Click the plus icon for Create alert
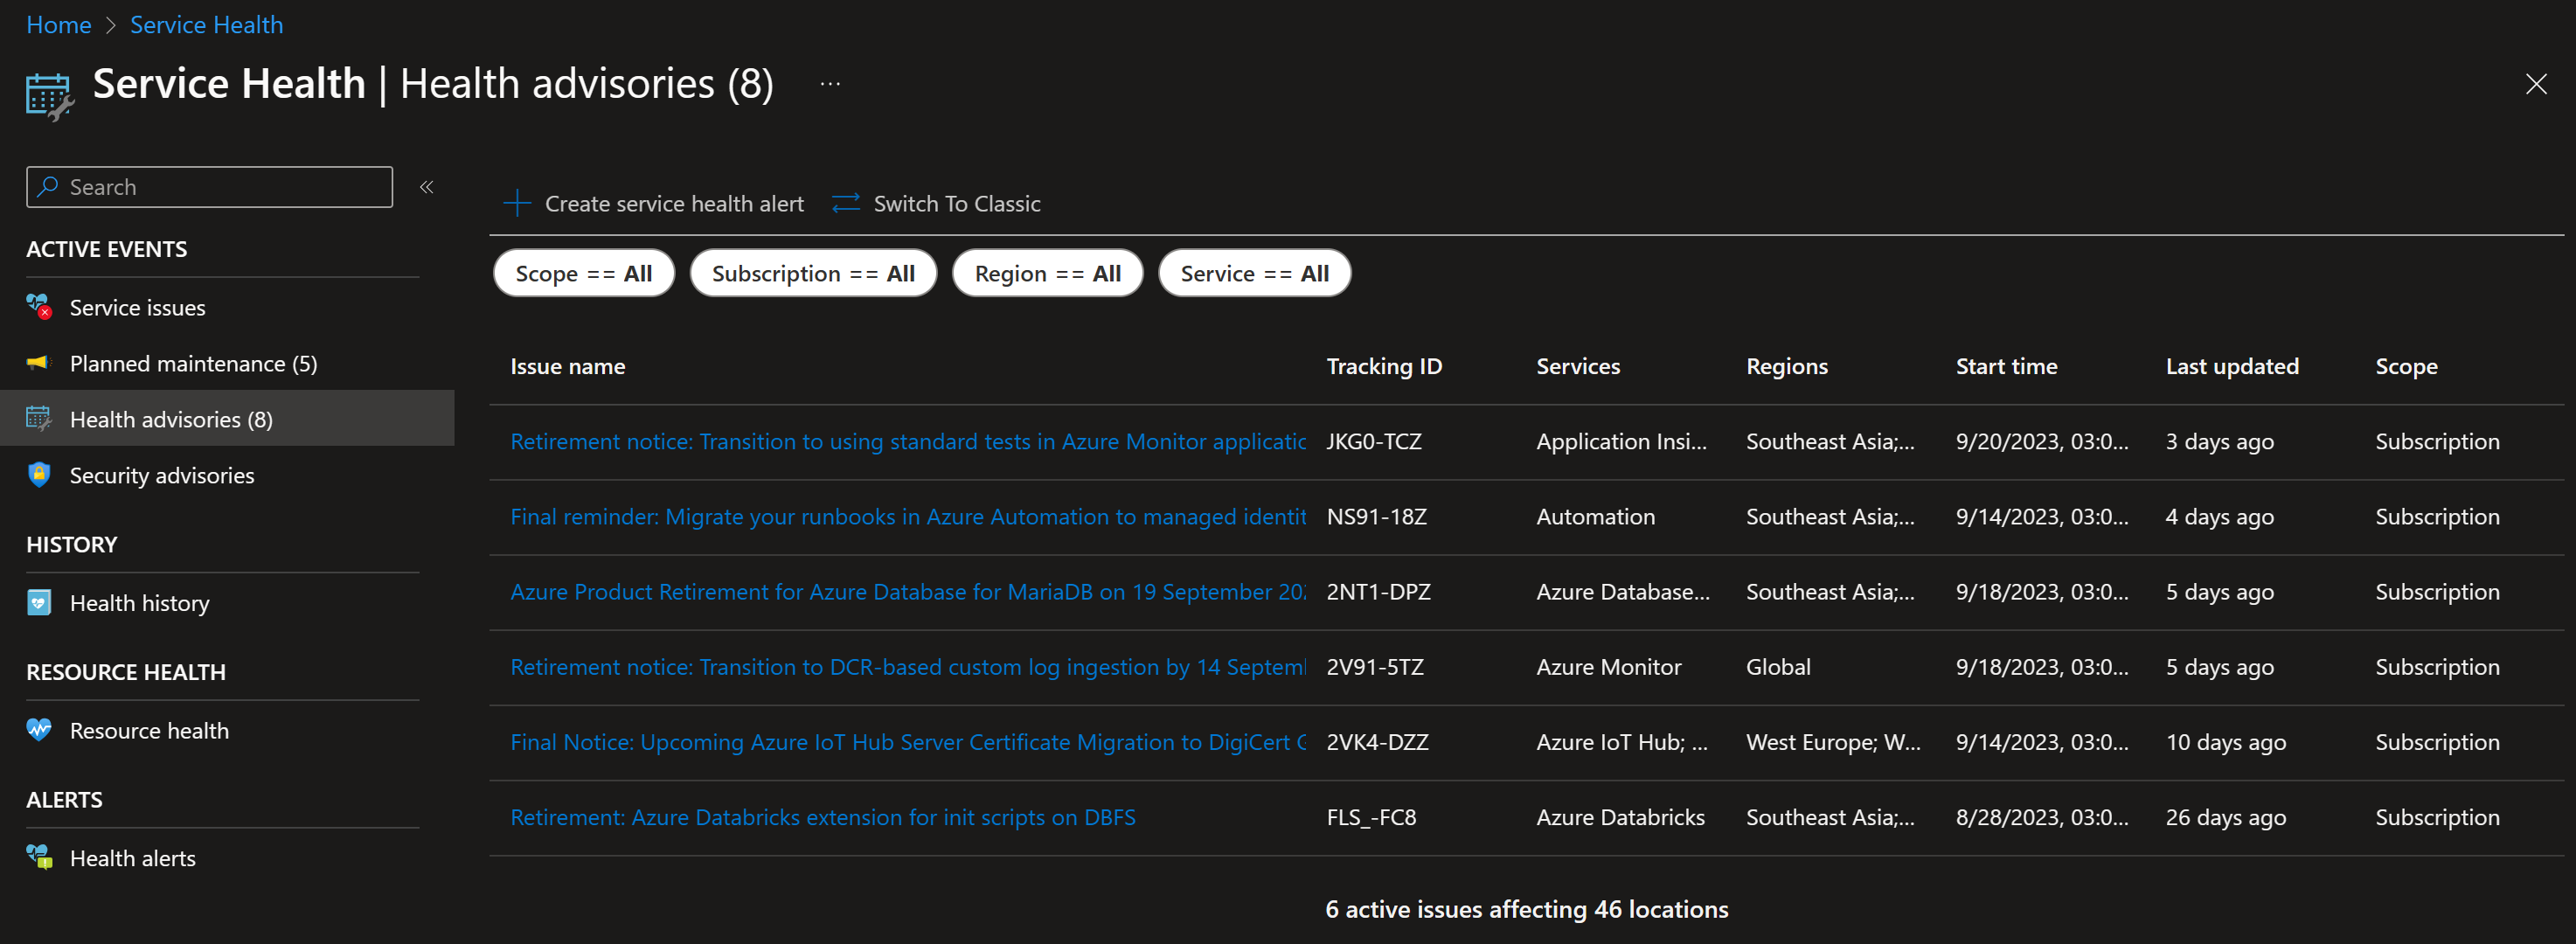The image size is (2576, 944). point(517,204)
